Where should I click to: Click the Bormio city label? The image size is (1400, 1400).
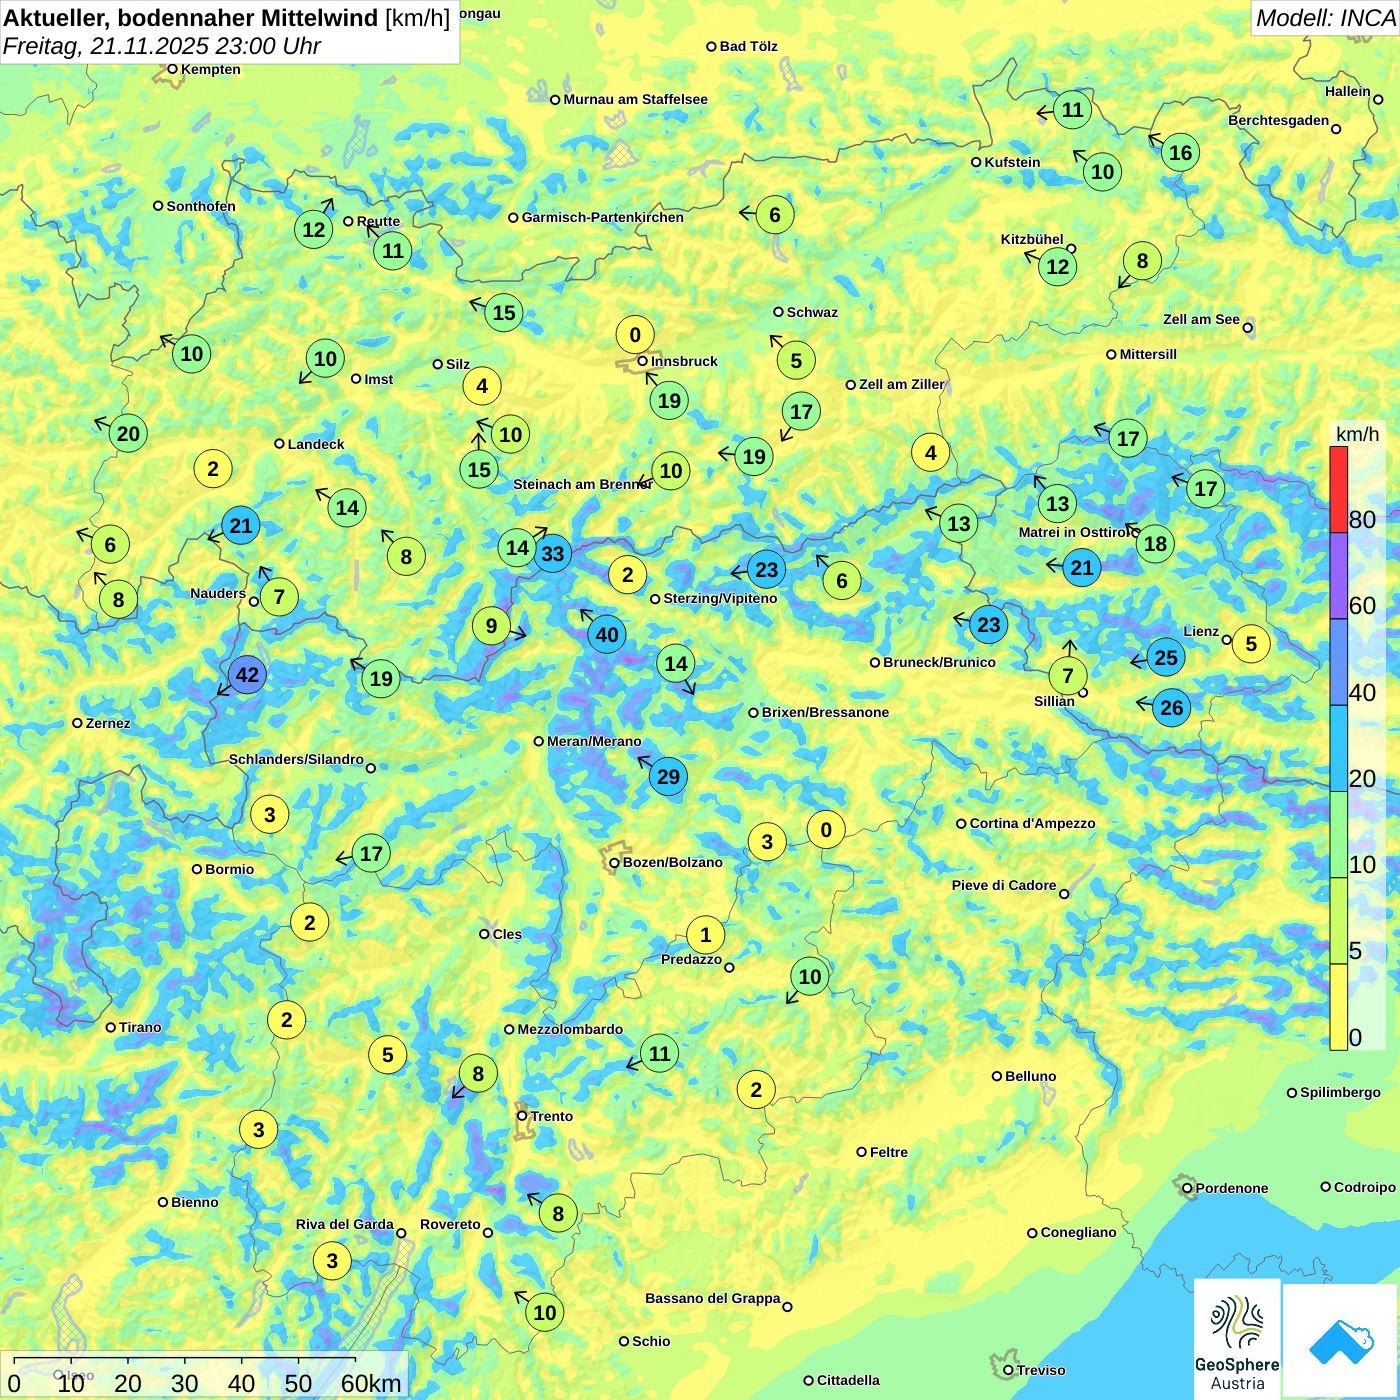pyautogui.click(x=229, y=869)
